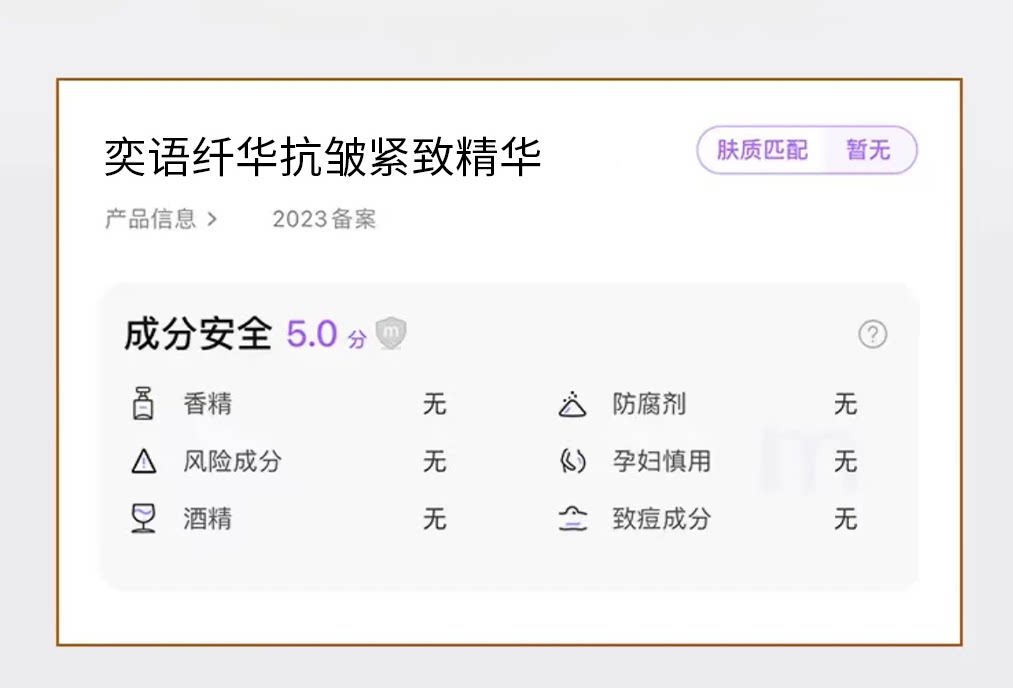Open the 2023备案 registration info
This screenshot has height=688, width=1013.
[324, 220]
